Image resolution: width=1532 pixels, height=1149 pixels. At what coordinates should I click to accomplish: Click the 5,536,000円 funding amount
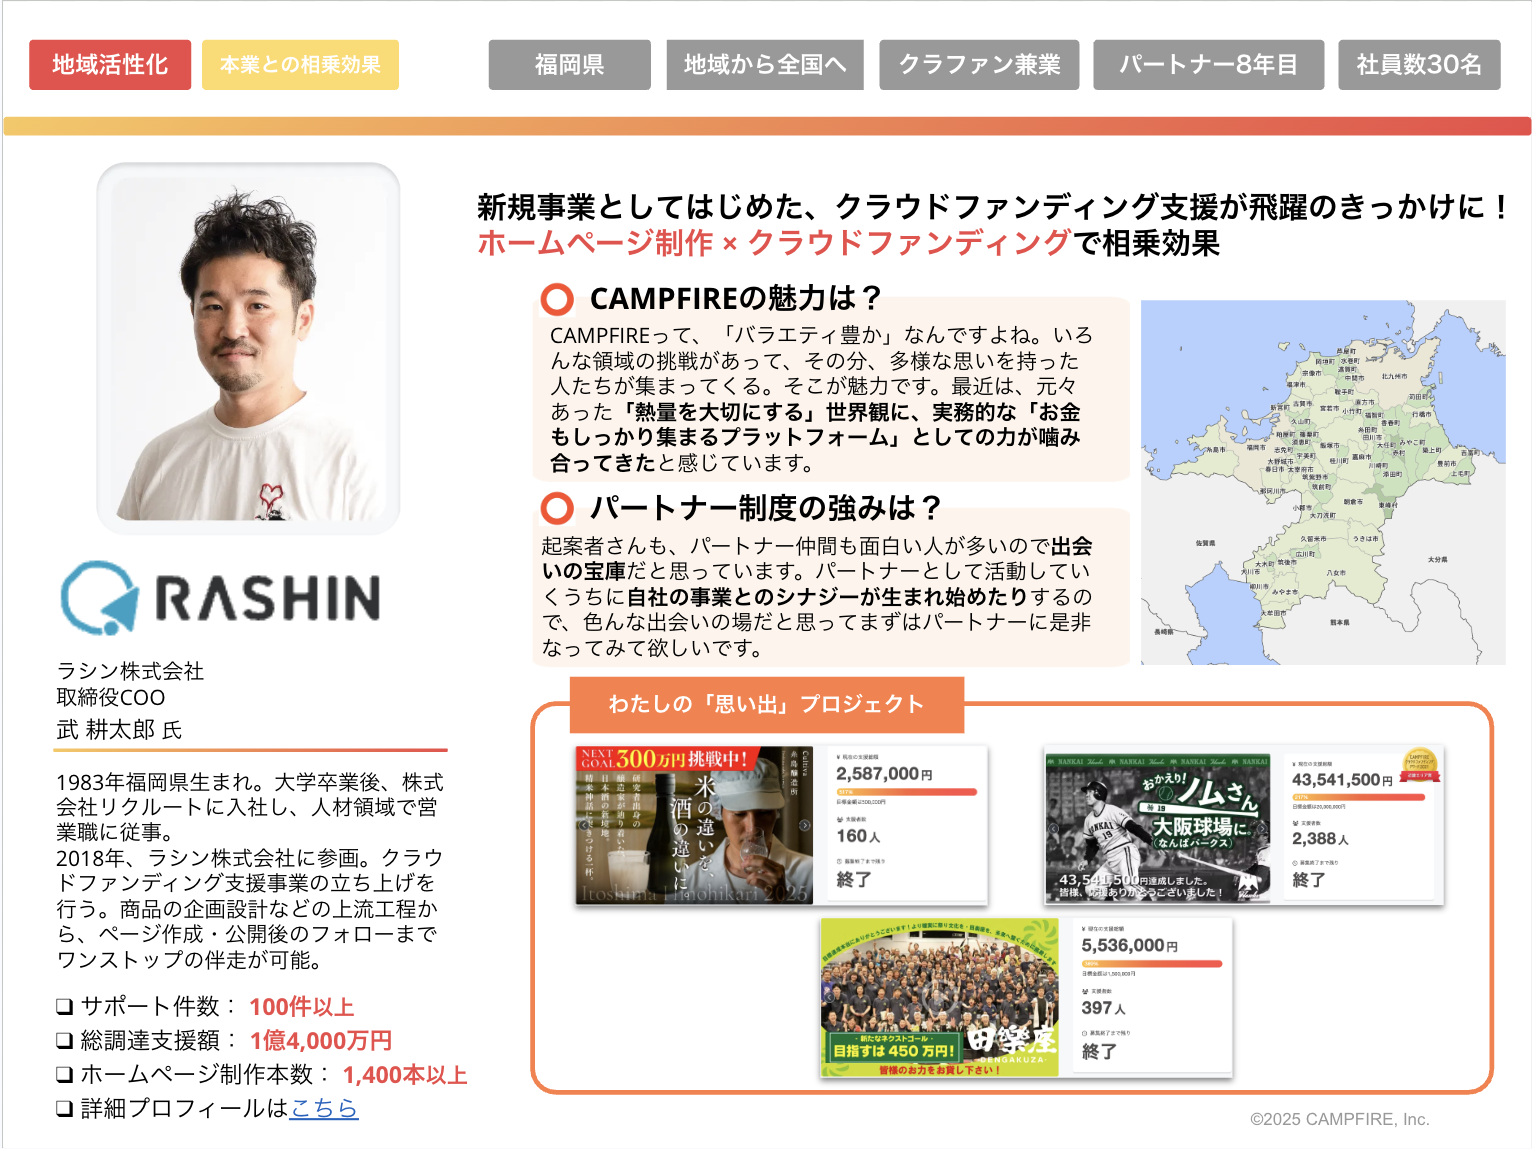(1129, 946)
